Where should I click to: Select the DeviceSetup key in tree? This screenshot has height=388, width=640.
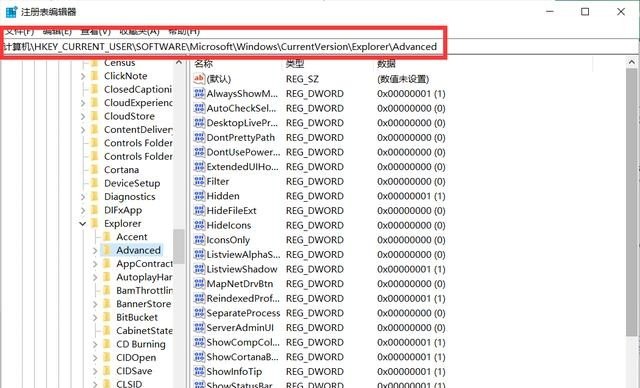pyautogui.click(x=132, y=183)
